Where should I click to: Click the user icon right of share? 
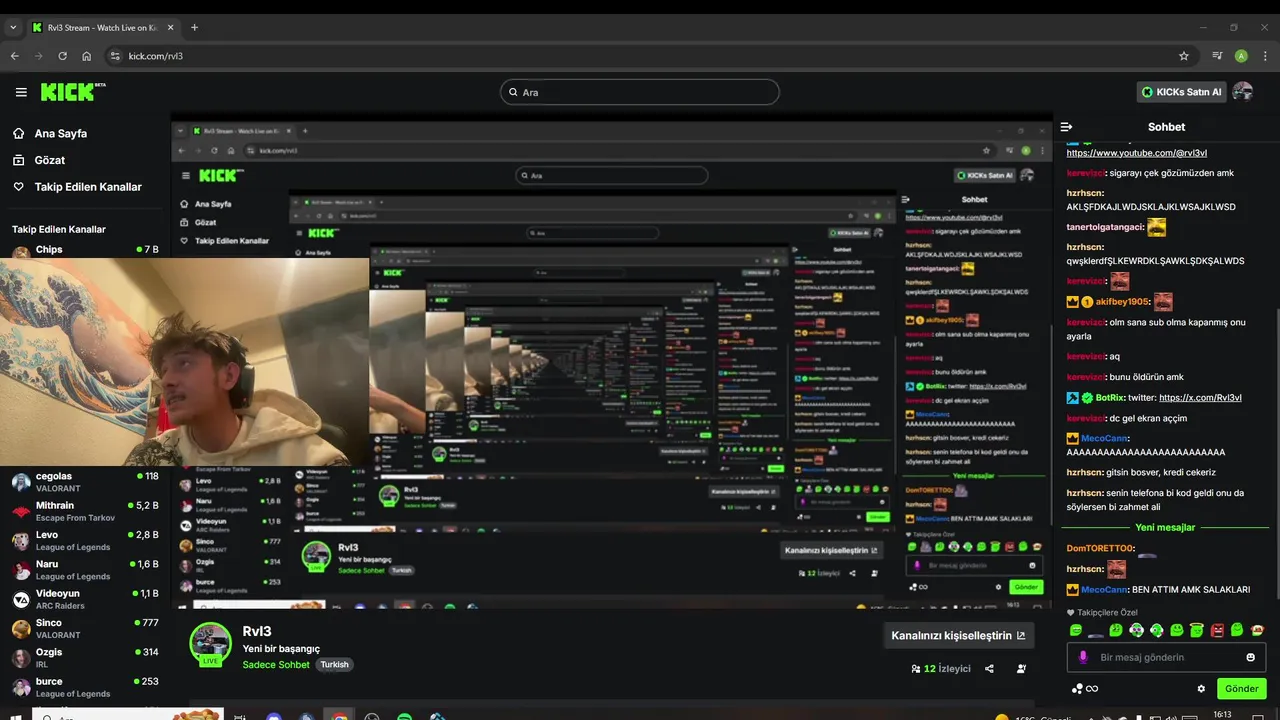[x=1021, y=669]
